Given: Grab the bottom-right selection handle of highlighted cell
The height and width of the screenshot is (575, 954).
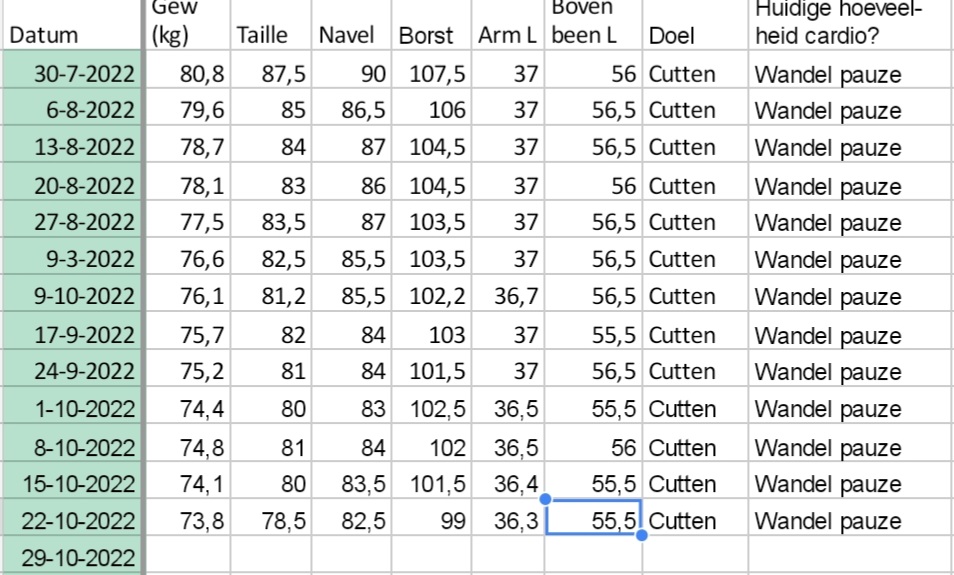Looking at the screenshot, I should pyautogui.click(x=641, y=535).
